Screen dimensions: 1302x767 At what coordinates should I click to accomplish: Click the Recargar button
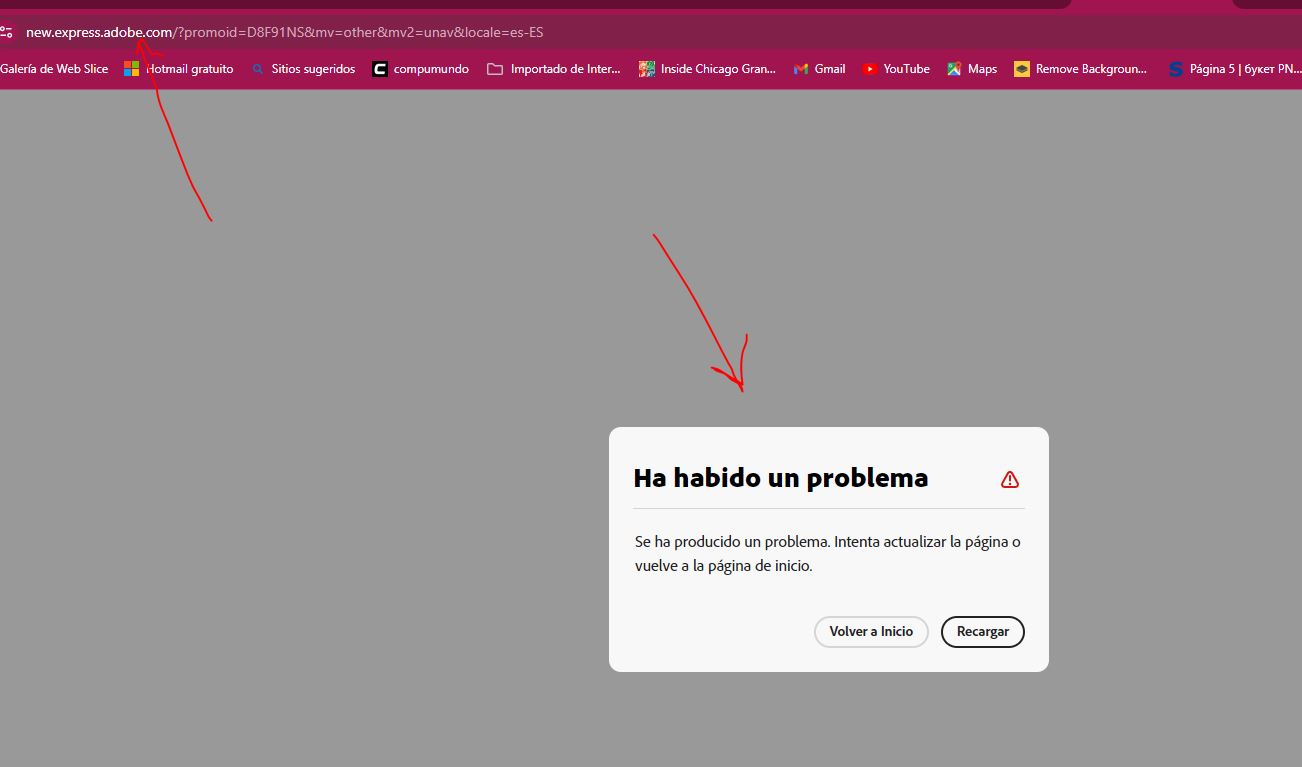coord(982,631)
